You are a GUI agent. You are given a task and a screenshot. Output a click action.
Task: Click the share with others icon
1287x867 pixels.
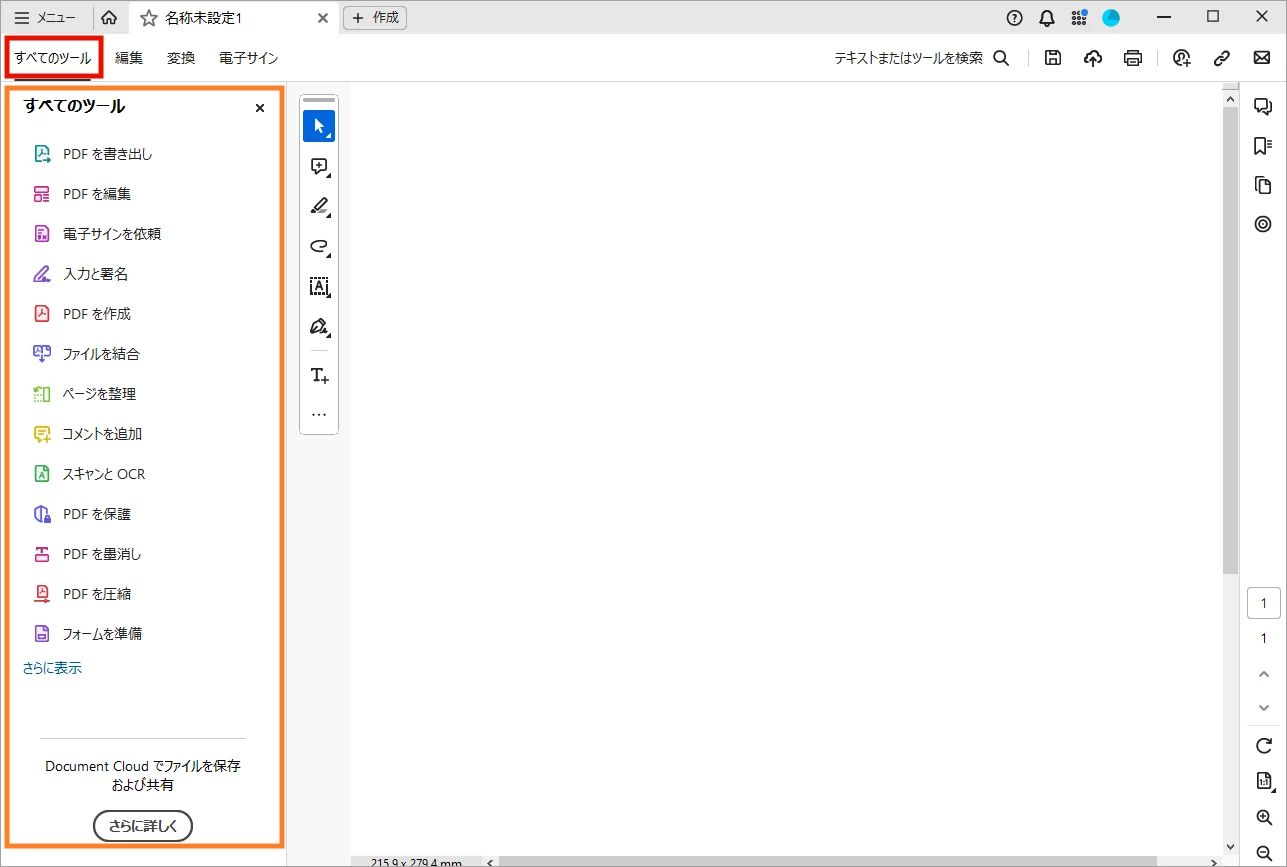[x=1182, y=58]
